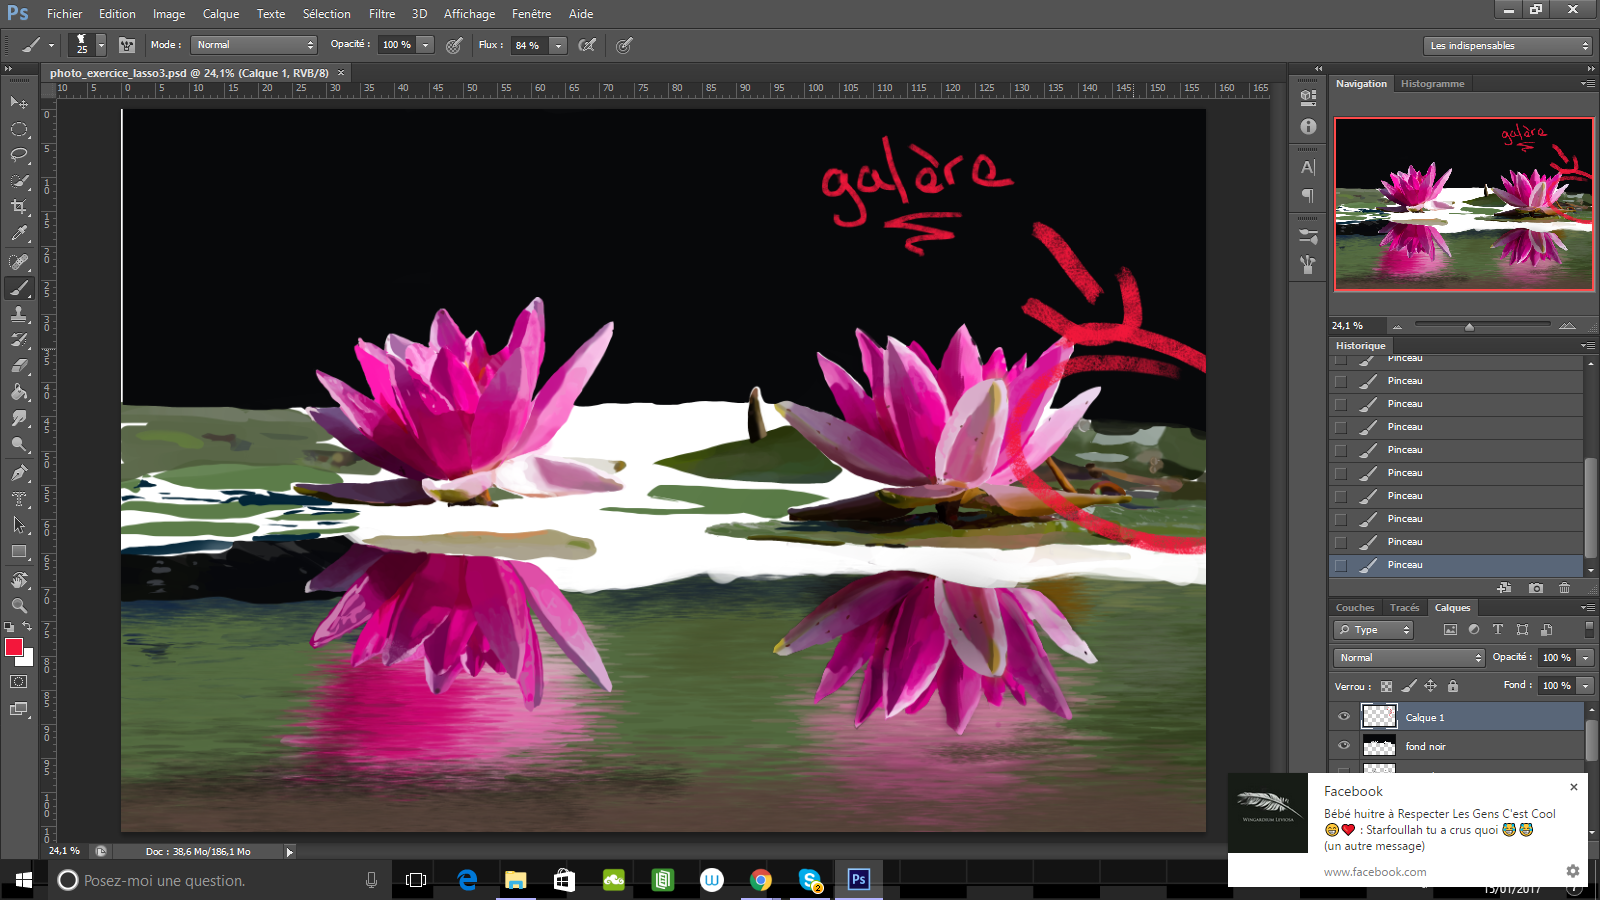Click the red foreground color swatch
The height and width of the screenshot is (900, 1600).
[x=14, y=648]
